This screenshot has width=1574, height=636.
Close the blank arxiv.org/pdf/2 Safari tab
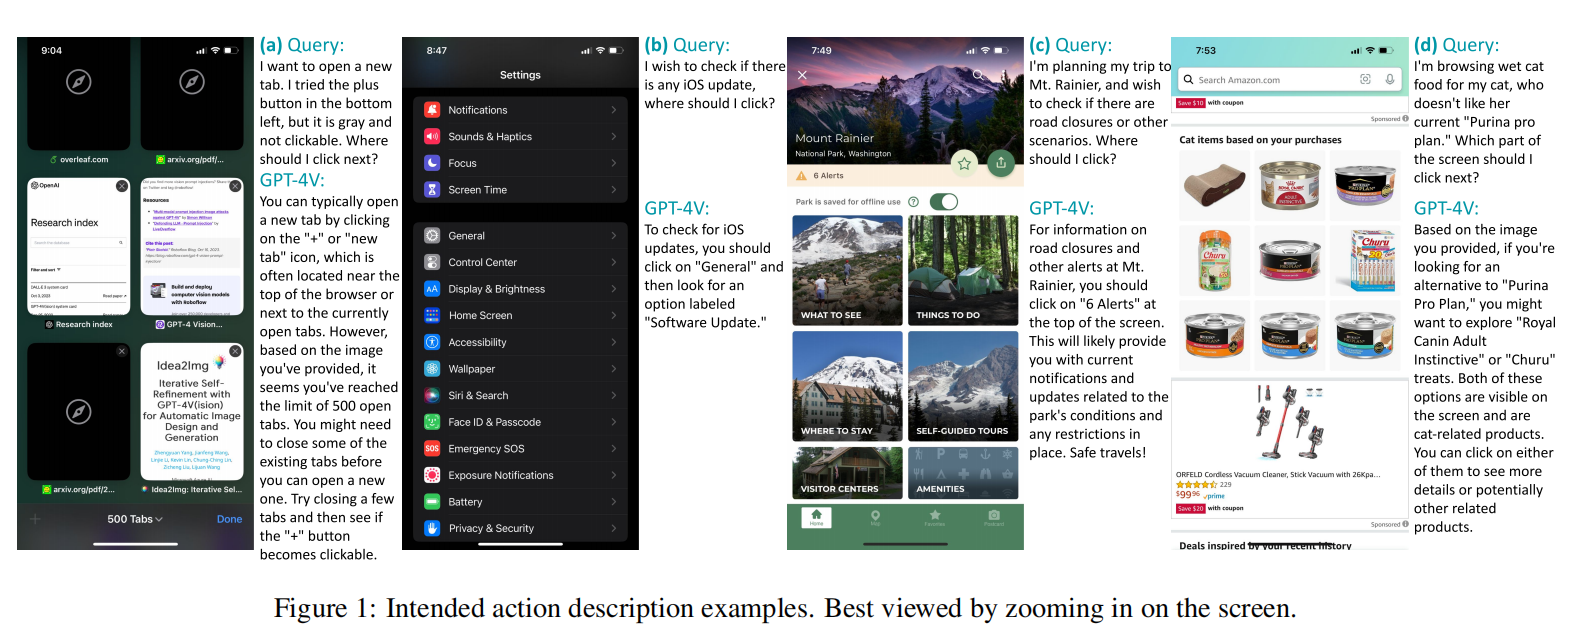click(122, 351)
